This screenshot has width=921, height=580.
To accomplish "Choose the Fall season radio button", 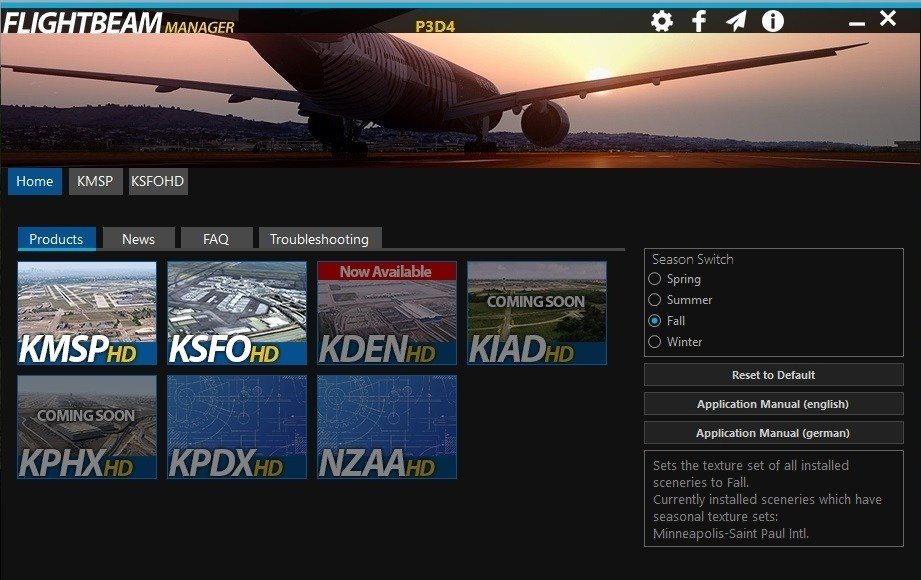I will tap(655, 321).
